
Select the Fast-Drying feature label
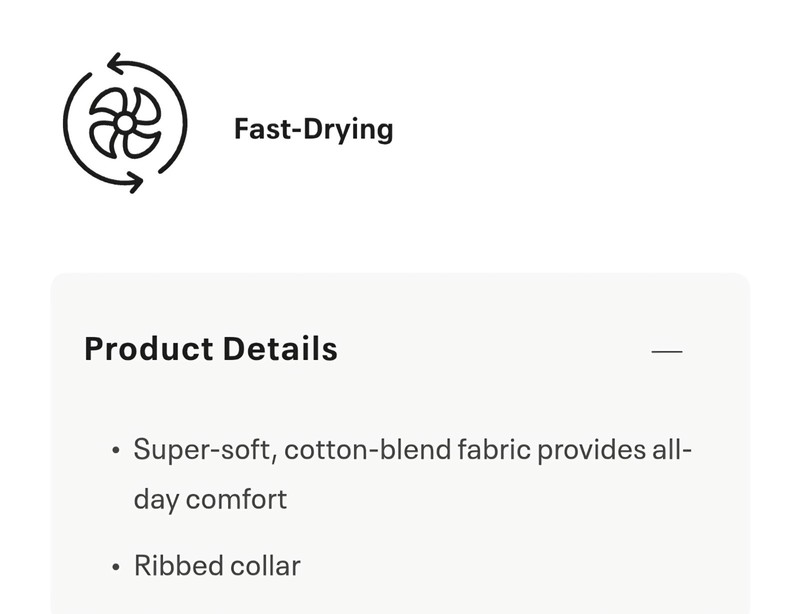[313, 129]
